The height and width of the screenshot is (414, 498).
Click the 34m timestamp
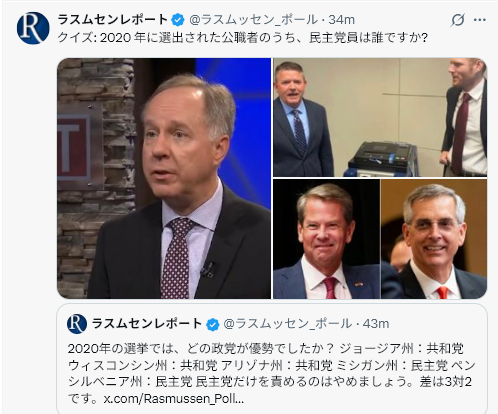[x=342, y=20]
